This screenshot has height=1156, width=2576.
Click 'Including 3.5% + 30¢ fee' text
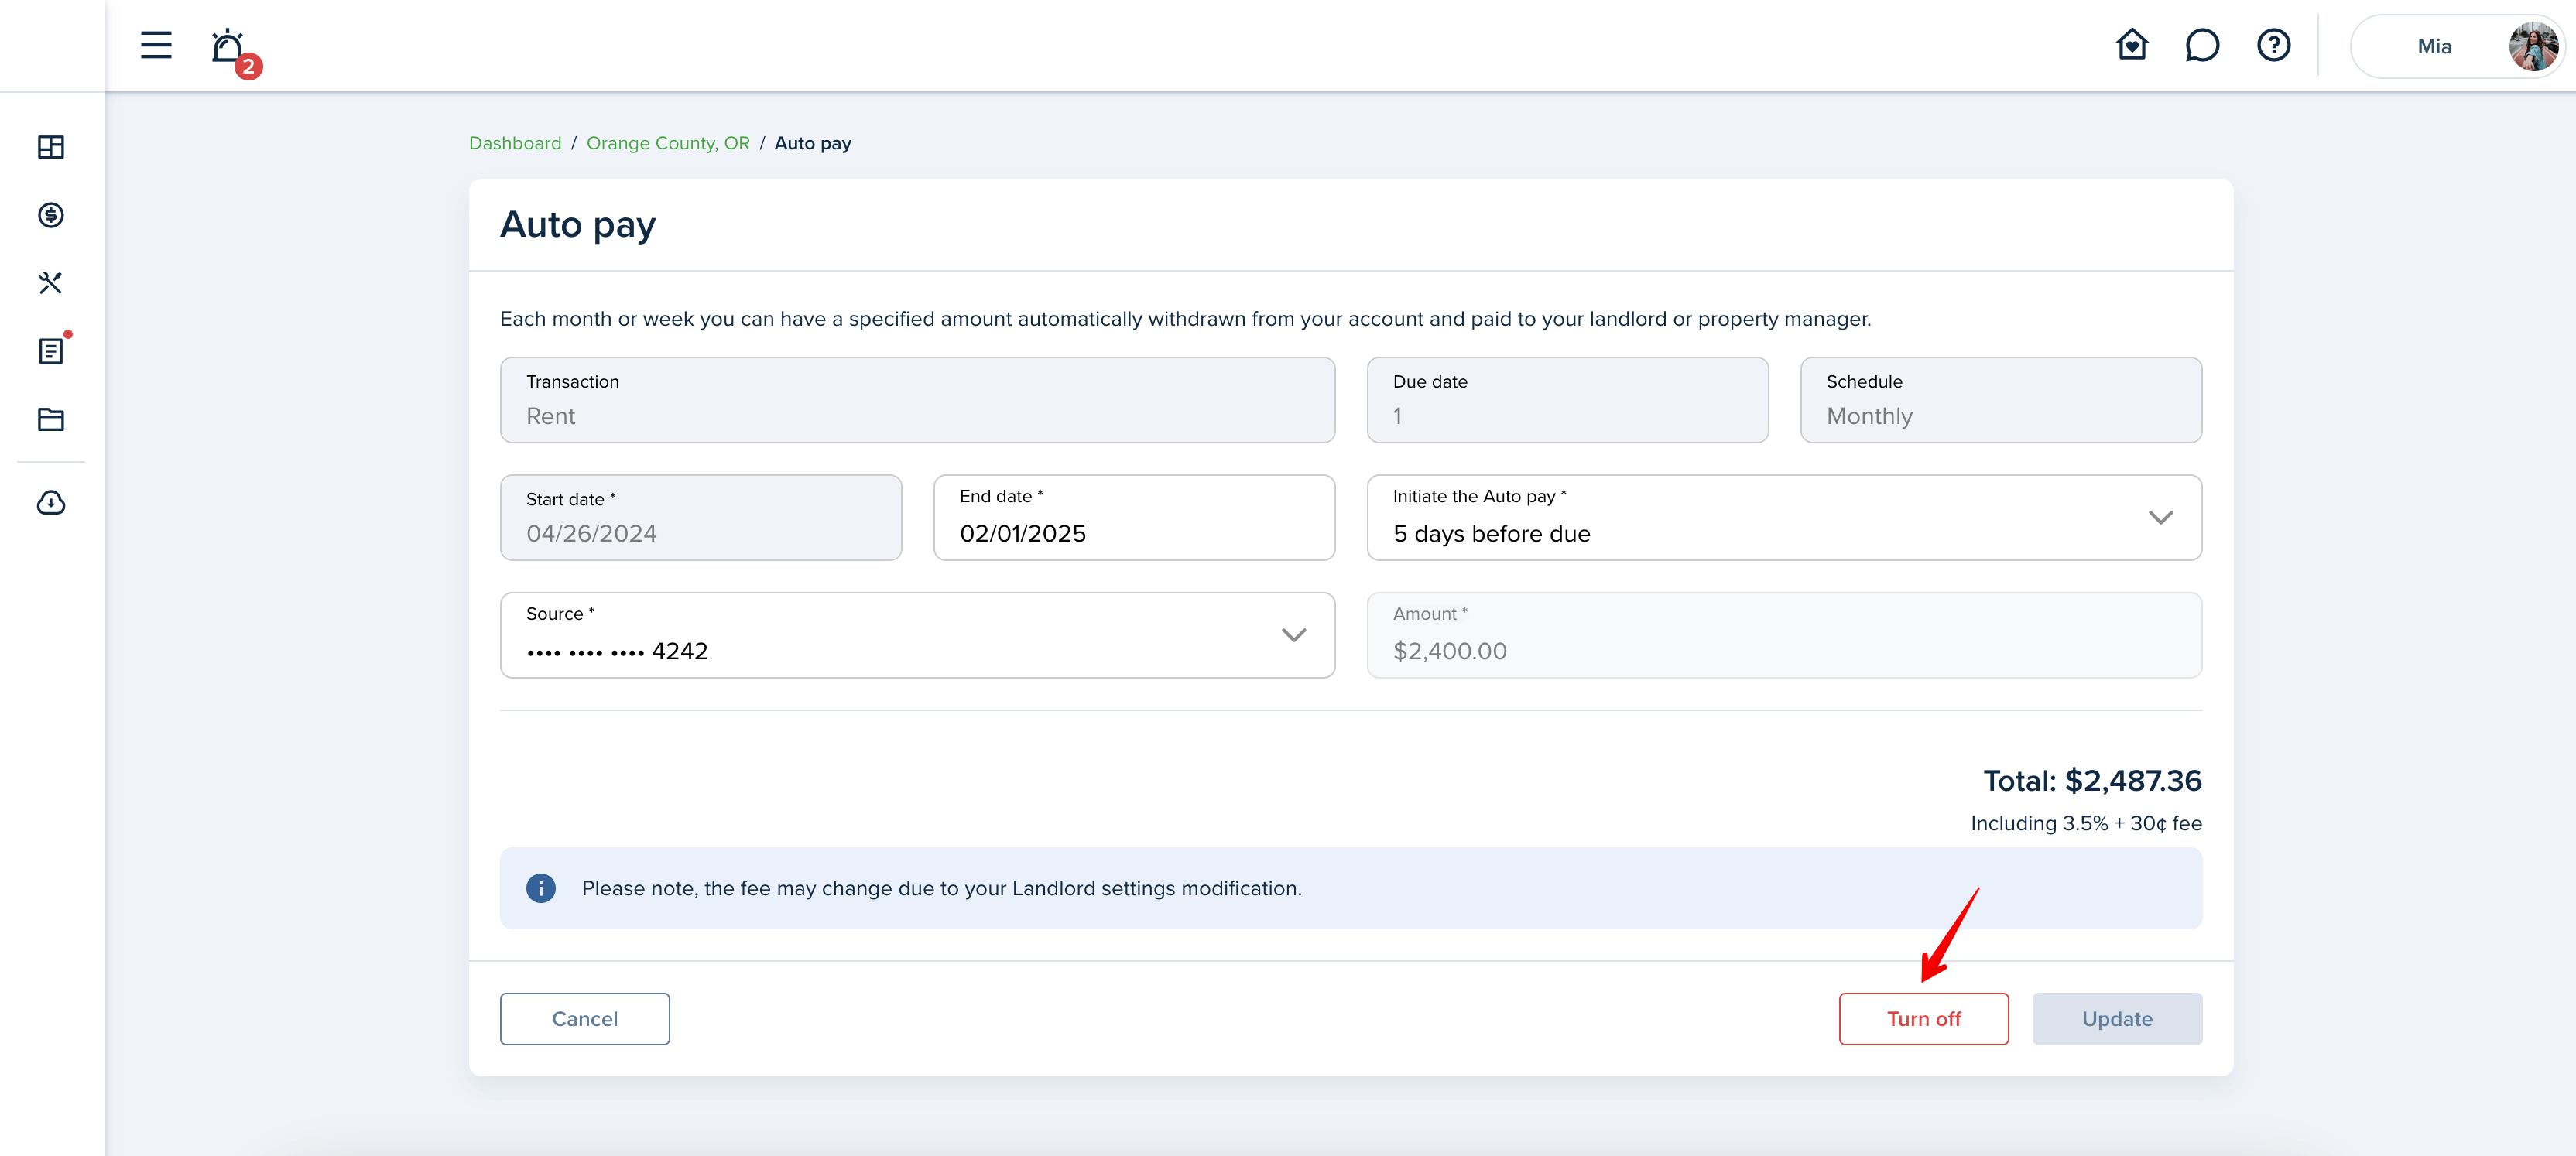(x=2086, y=823)
